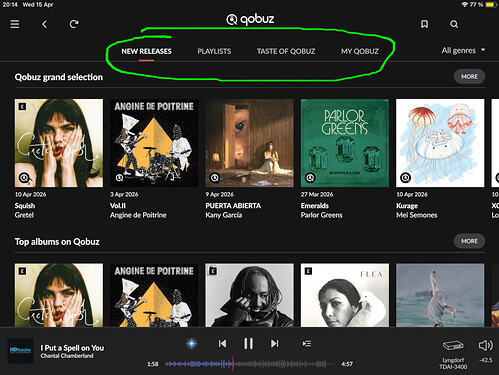The height and width of the screenshot is (375, 499).
Task: Click the Vol.II album title
Action: click(118, 206)
